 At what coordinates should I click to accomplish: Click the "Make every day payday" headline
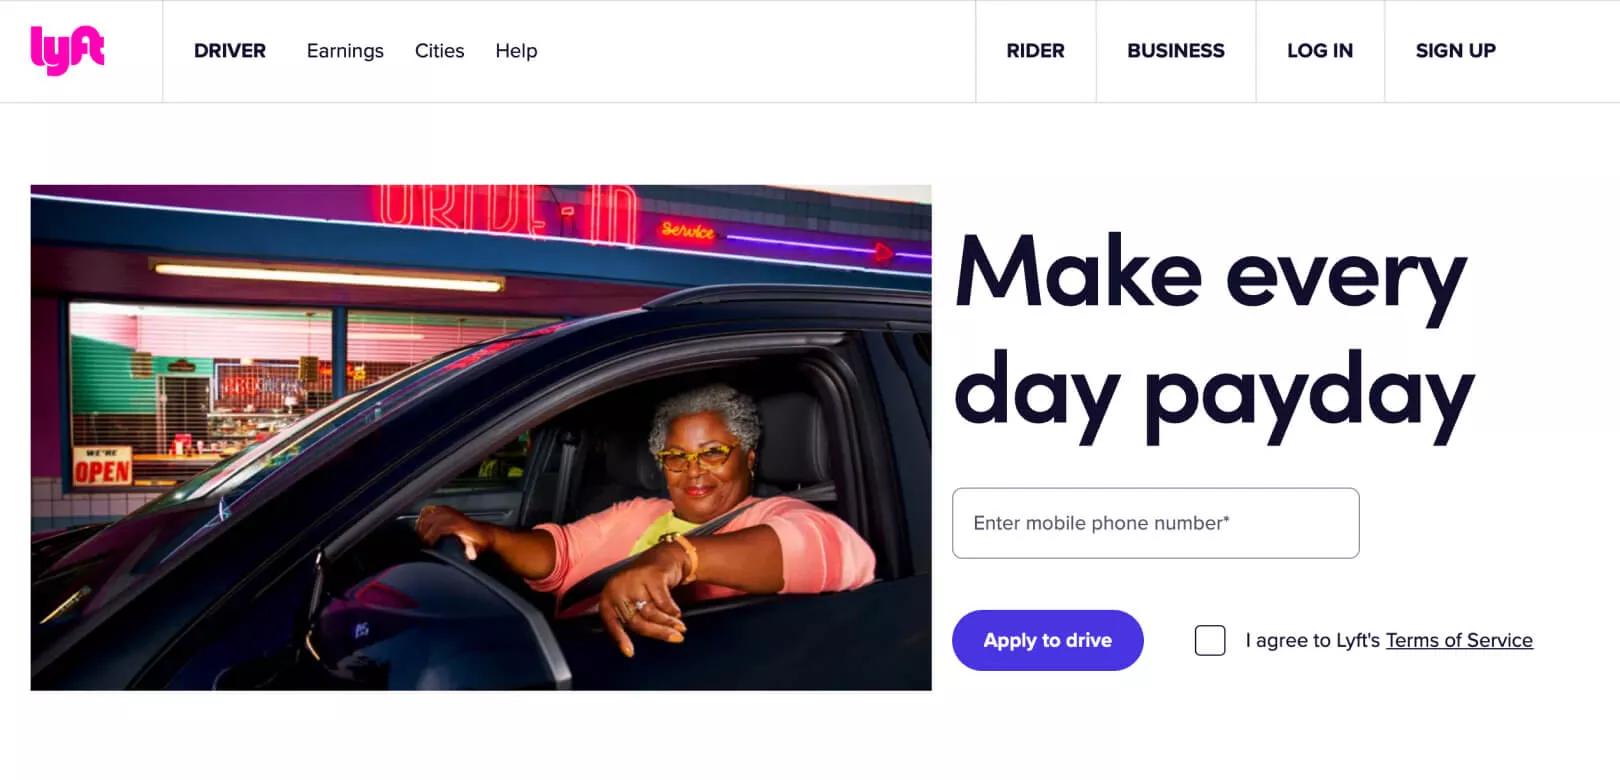click(1213, 335)
